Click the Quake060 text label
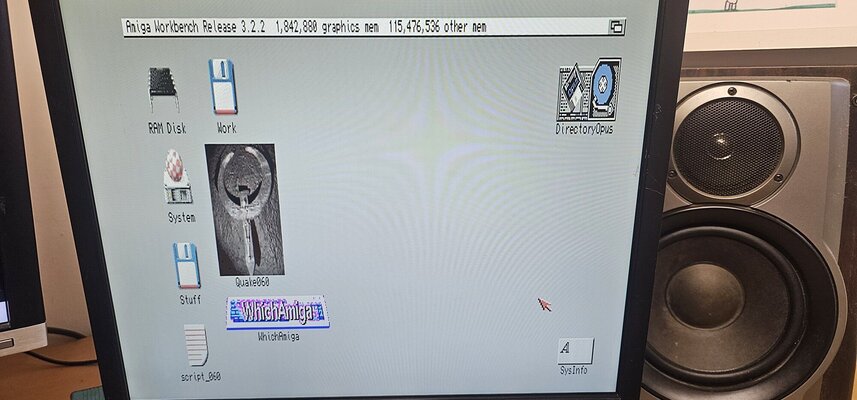 [252, 282]
